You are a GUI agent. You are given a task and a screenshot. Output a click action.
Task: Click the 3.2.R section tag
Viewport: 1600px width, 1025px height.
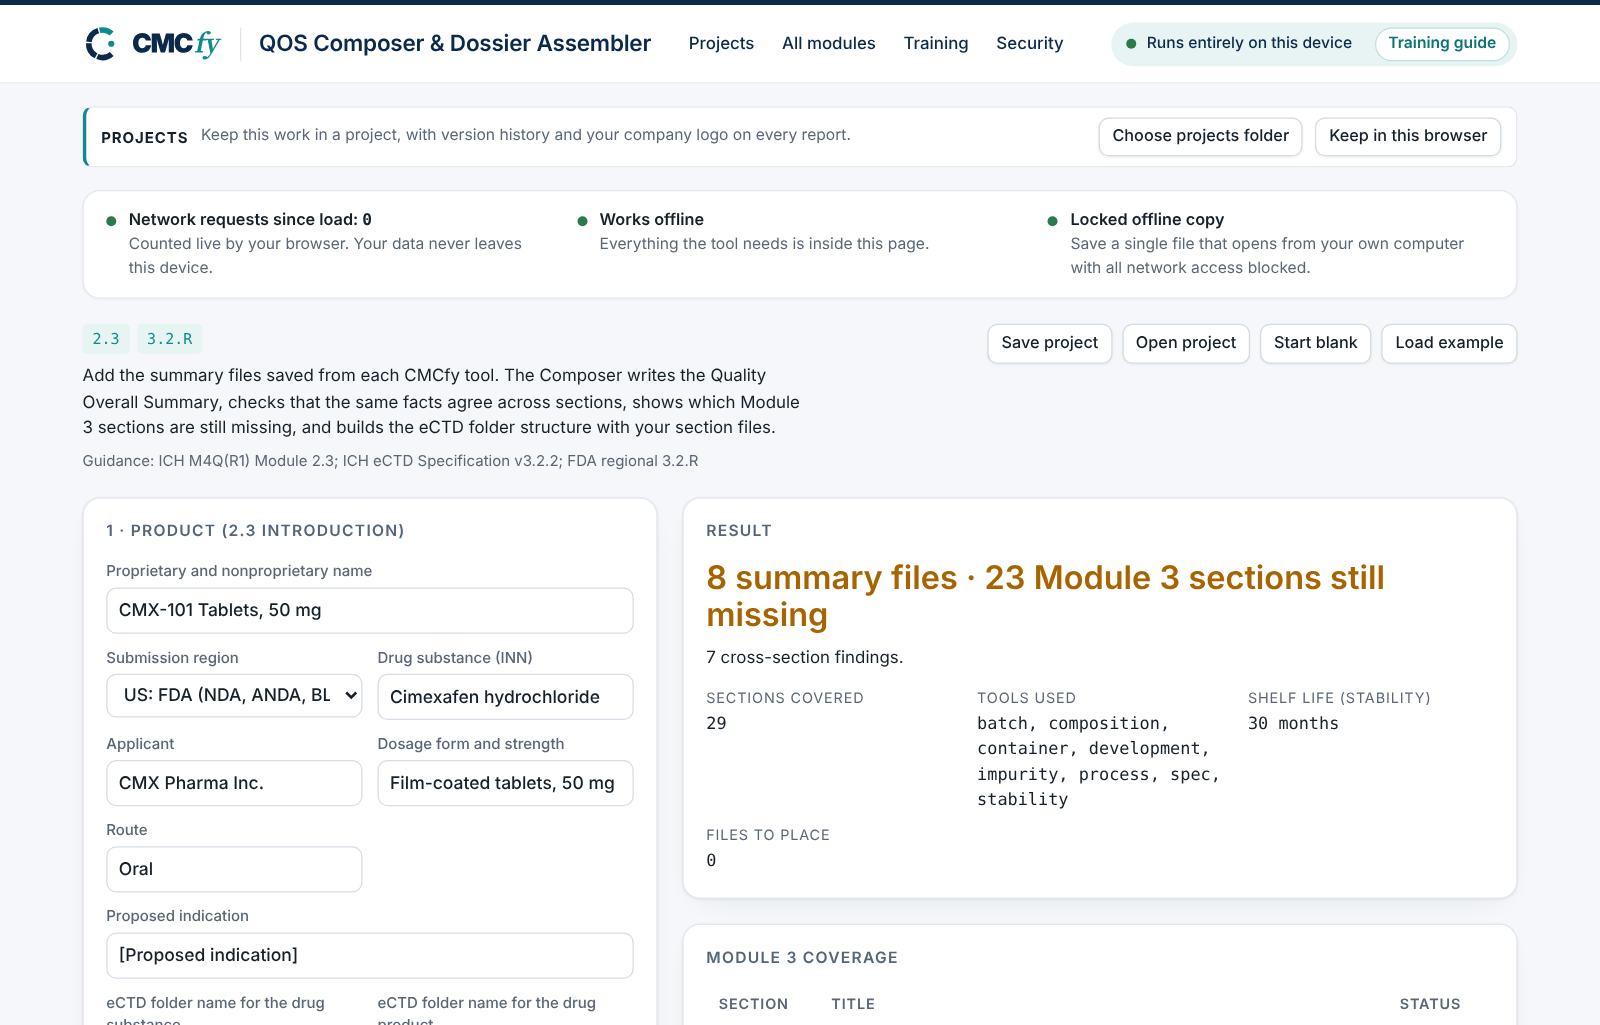click(170, 339)
